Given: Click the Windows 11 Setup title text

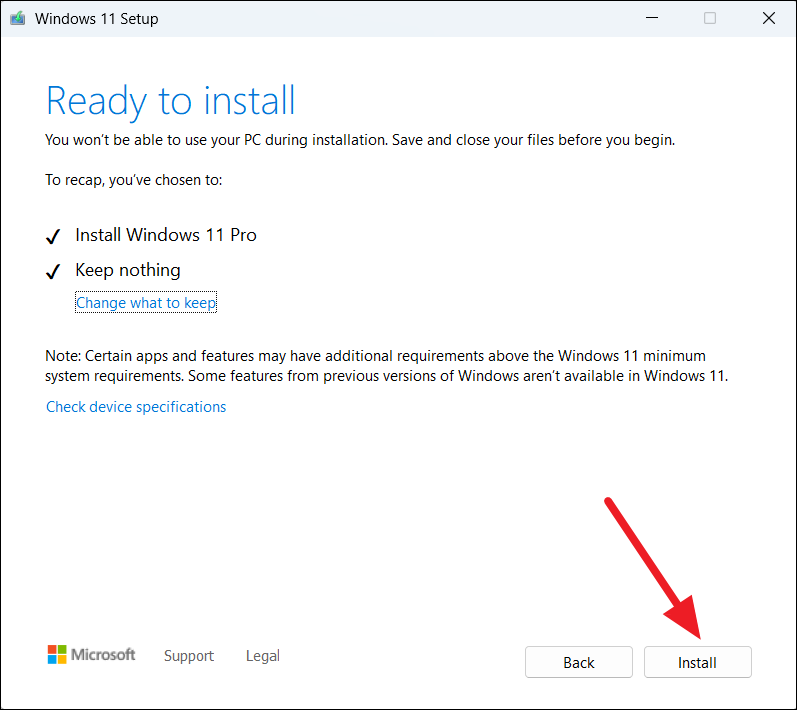Looking at the screenshot, I should pos(97,19).
